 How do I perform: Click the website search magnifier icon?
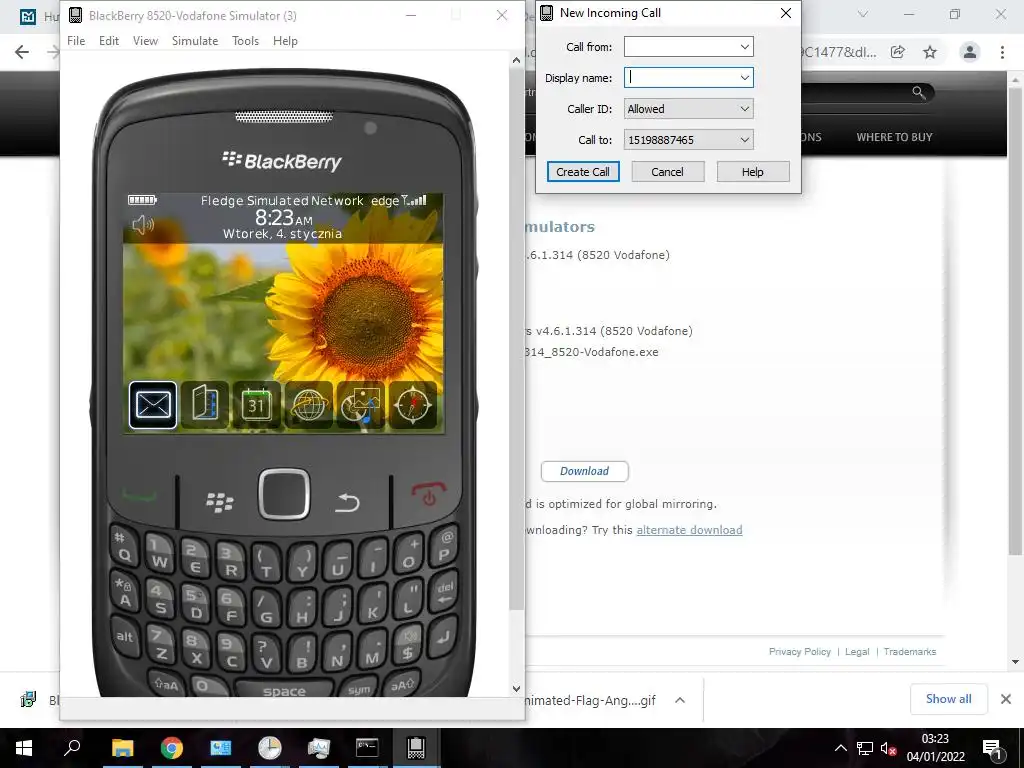click(x=919, y=93)
